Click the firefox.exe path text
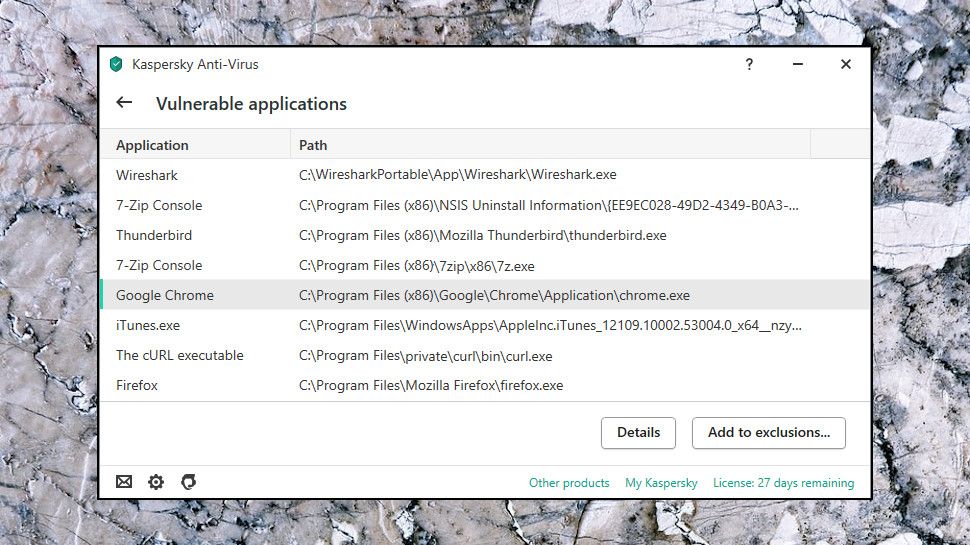Image resolution: width=970 pixels, height=545 pixels. tap(431, 385)
